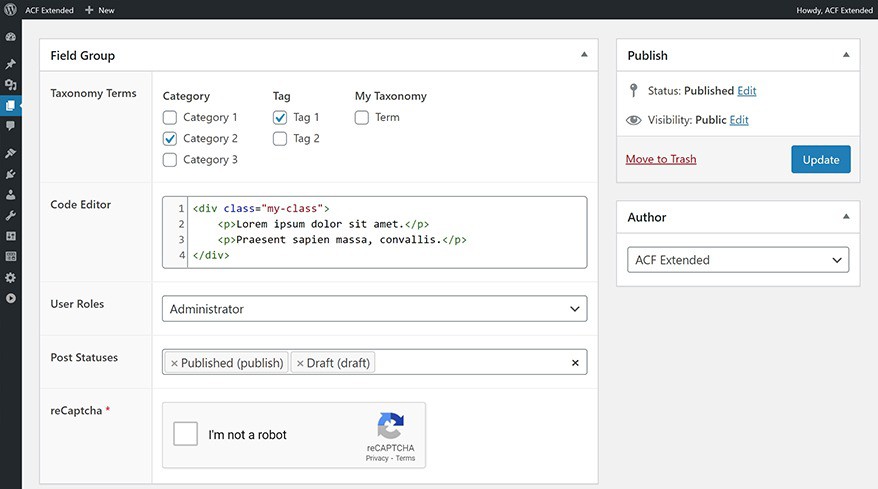Open the User Roles dropdown
The width and height of the screenshot is (878, 489).
374,309
